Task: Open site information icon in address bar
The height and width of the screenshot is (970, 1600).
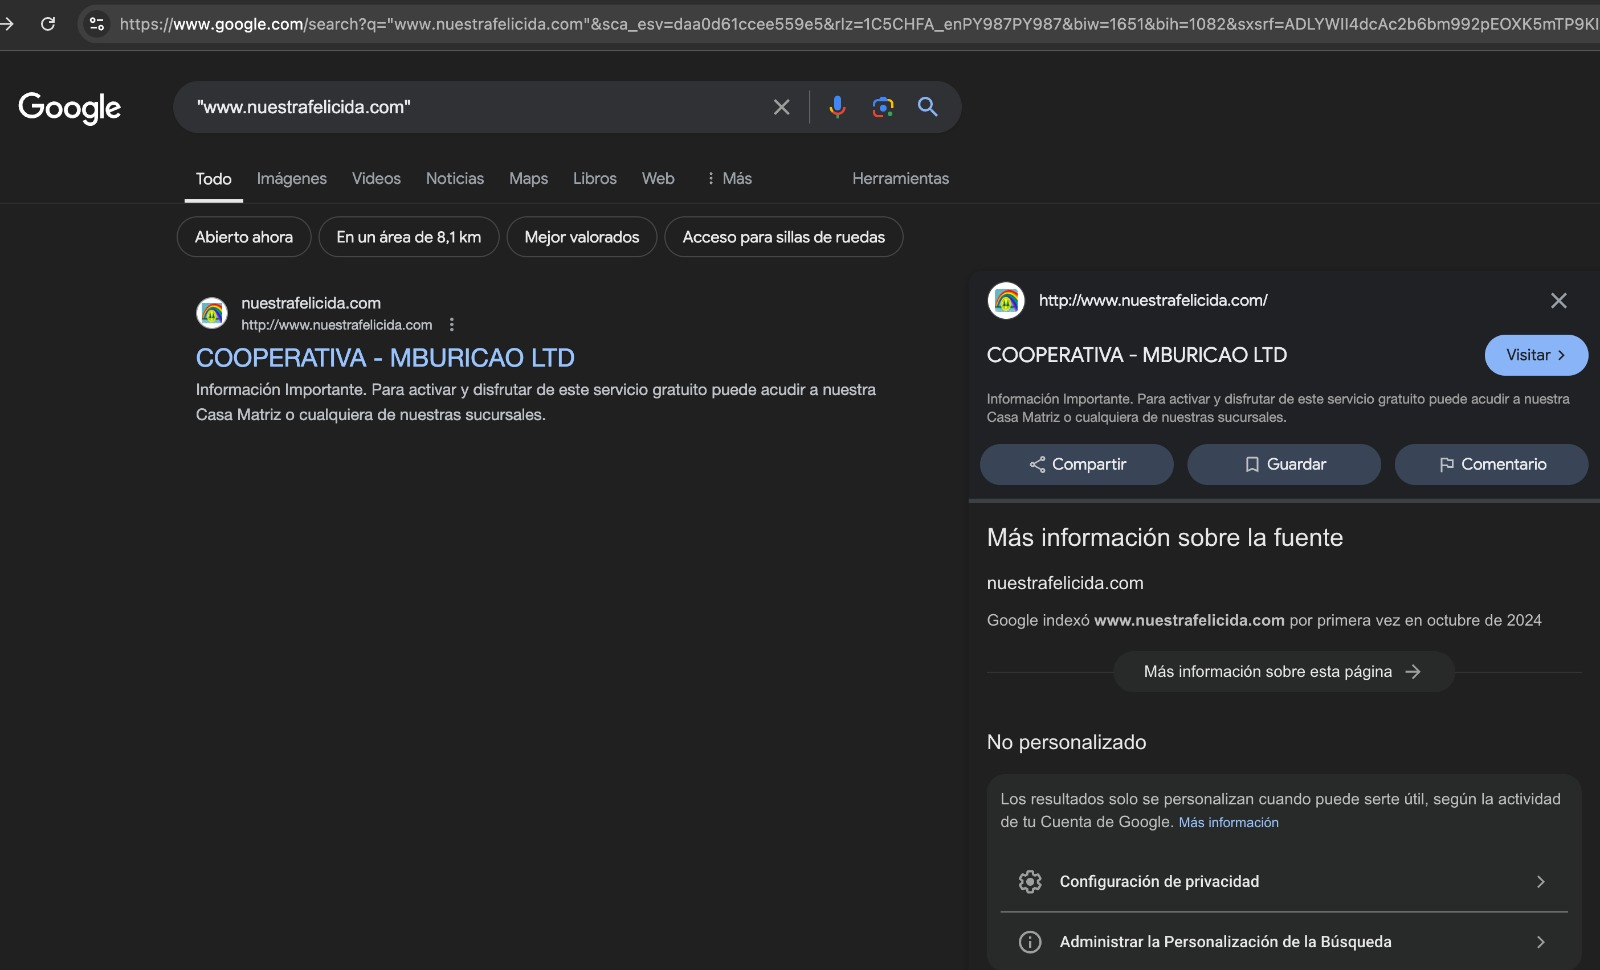Action: click(97, 23)
